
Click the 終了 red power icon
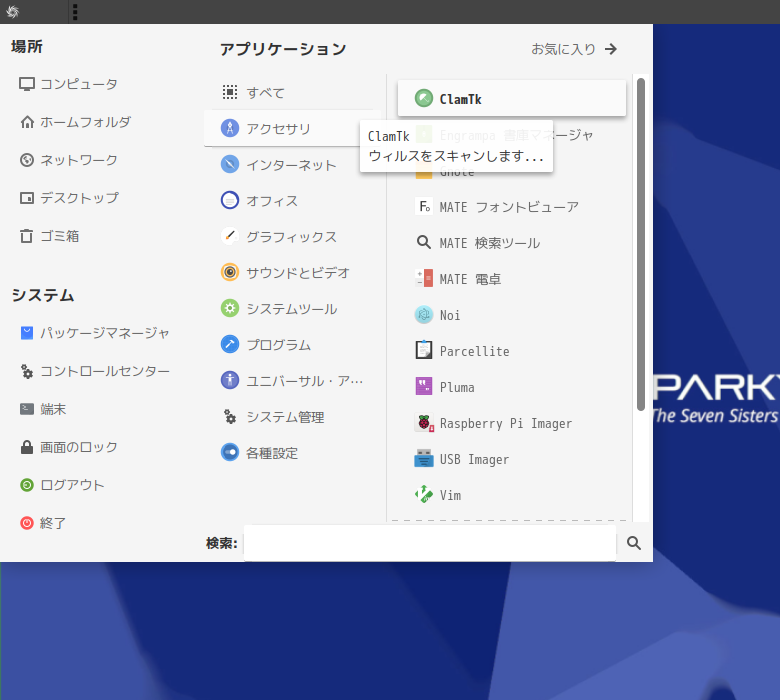point(27,523)
